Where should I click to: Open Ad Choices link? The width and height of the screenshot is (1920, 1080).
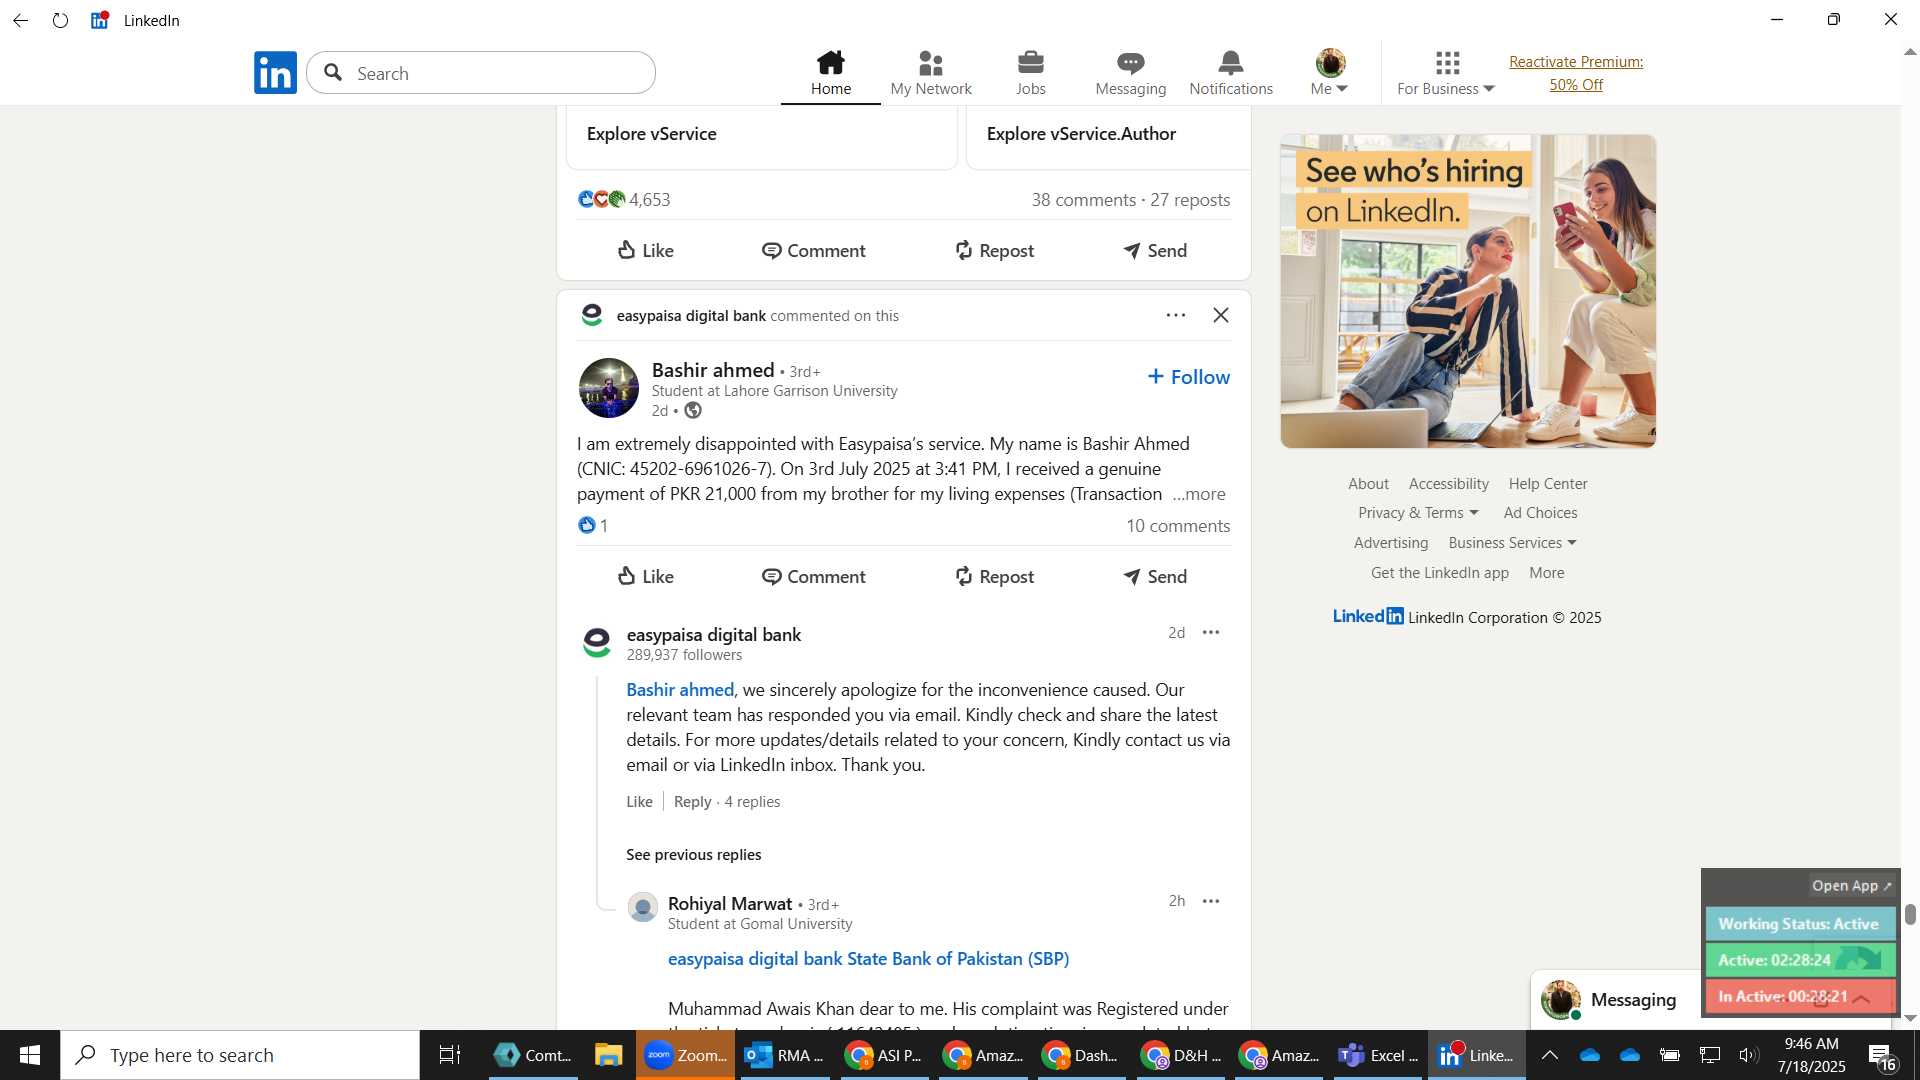(1540, 513)
